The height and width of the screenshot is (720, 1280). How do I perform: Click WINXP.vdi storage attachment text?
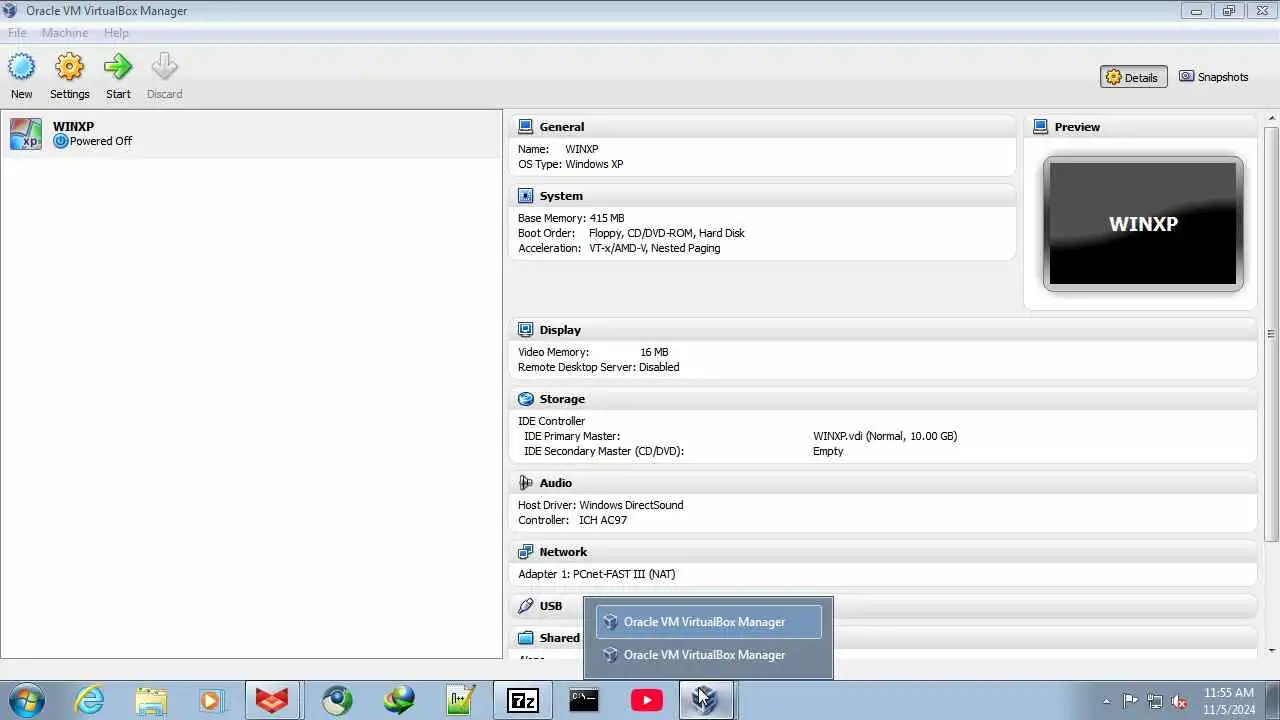point(885,436)
